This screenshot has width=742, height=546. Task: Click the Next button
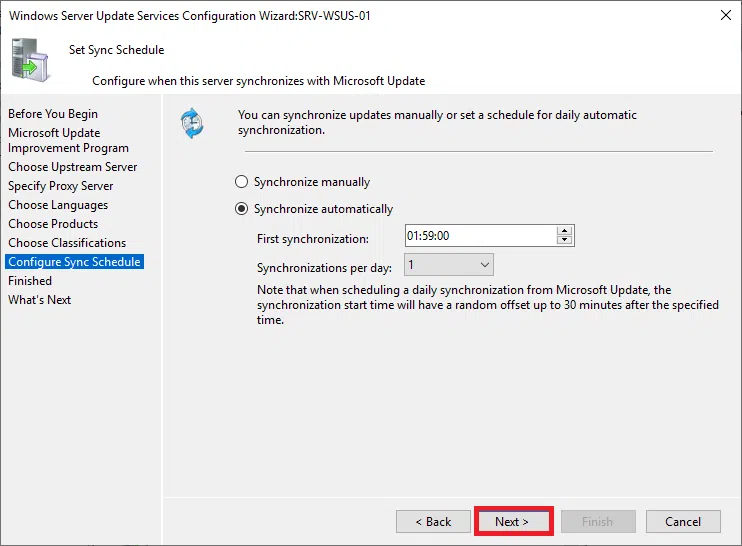click(511, 521)
